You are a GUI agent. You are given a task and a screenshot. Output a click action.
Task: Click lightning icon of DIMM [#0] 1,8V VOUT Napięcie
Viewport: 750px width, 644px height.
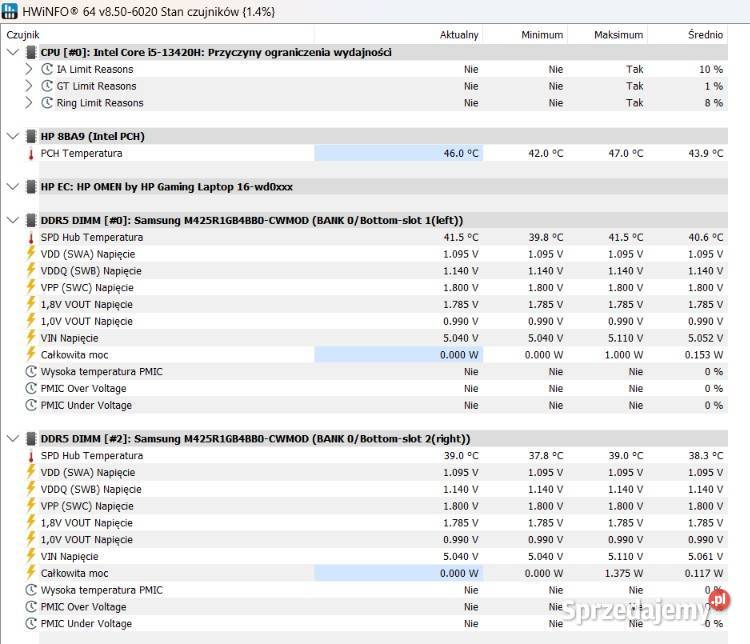coord(31,303)
